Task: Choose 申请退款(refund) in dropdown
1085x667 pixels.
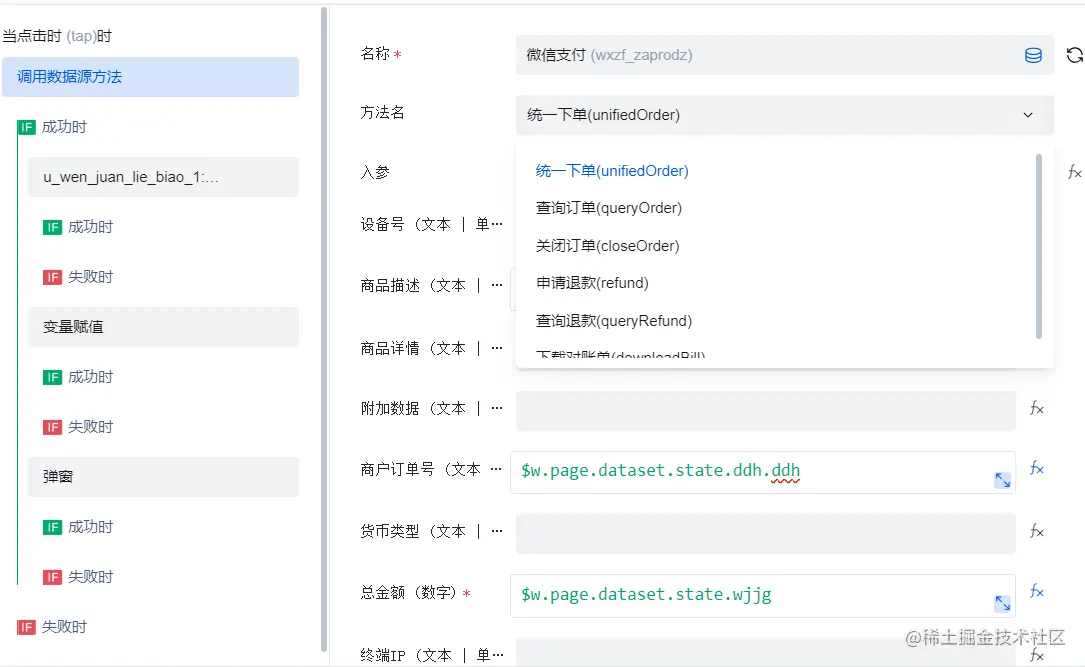Action: pyautogui.click(x=592, y=283)
